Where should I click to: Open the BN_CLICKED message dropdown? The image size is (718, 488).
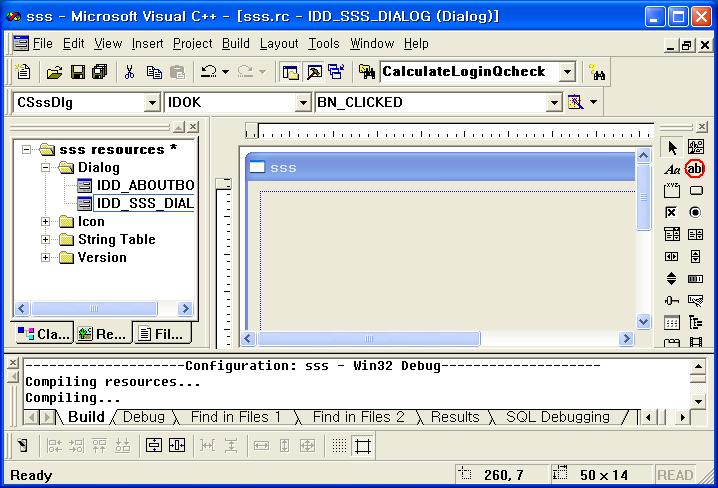coord(554,103)
